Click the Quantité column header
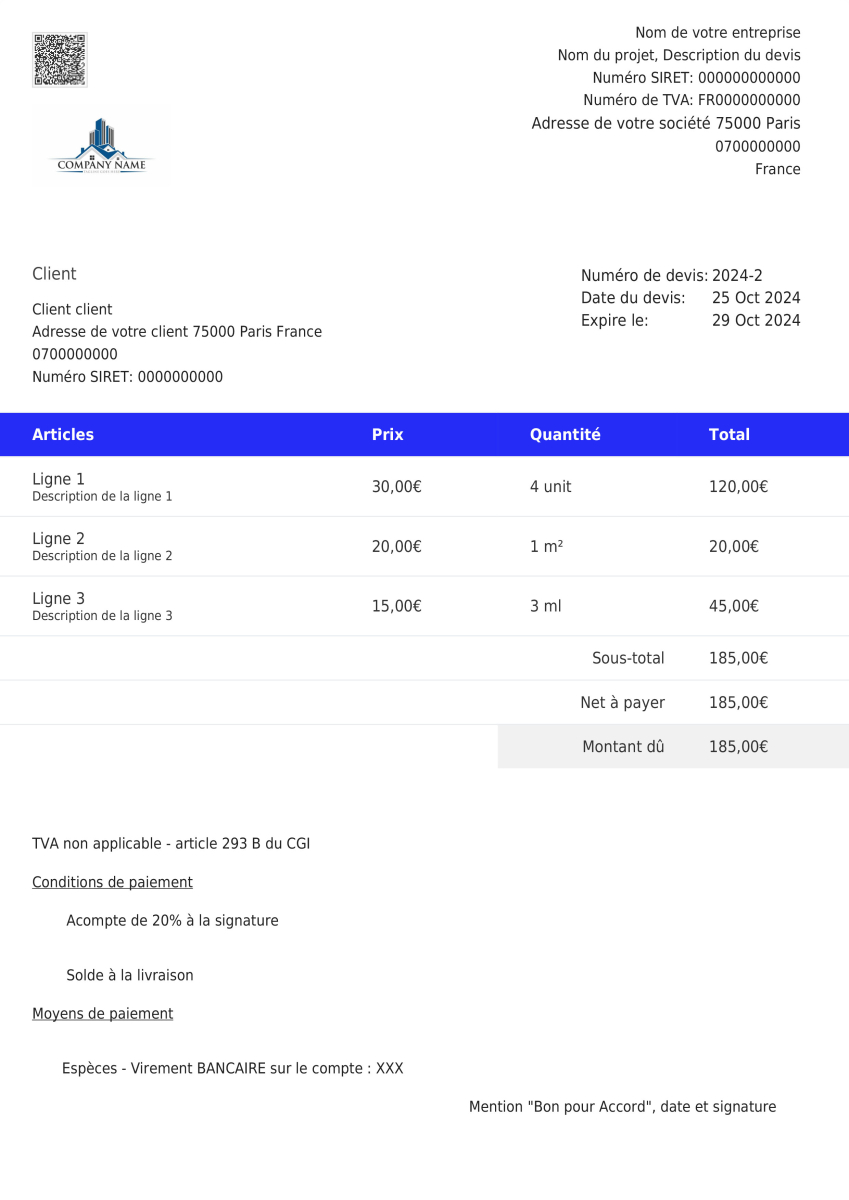849x1200 pixels. click(x=565, y=434)
